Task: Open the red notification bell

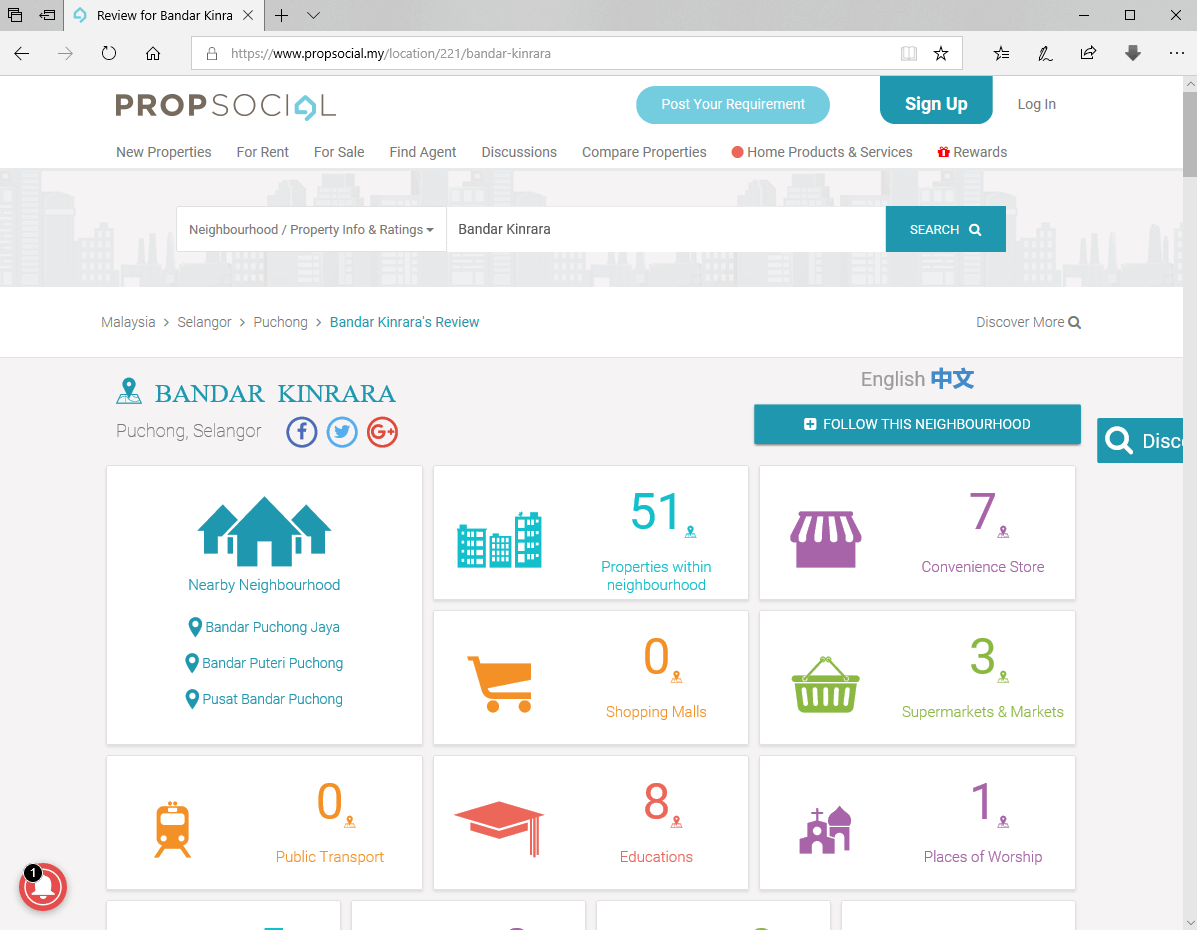Action: click(x=43, y=886)
